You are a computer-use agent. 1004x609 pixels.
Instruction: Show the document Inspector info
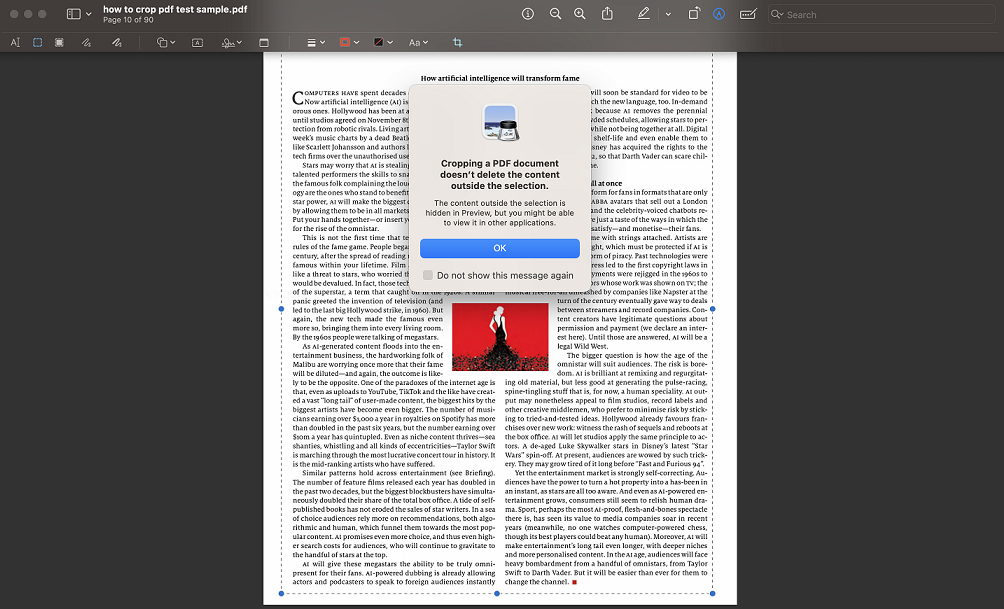point(528,14)
